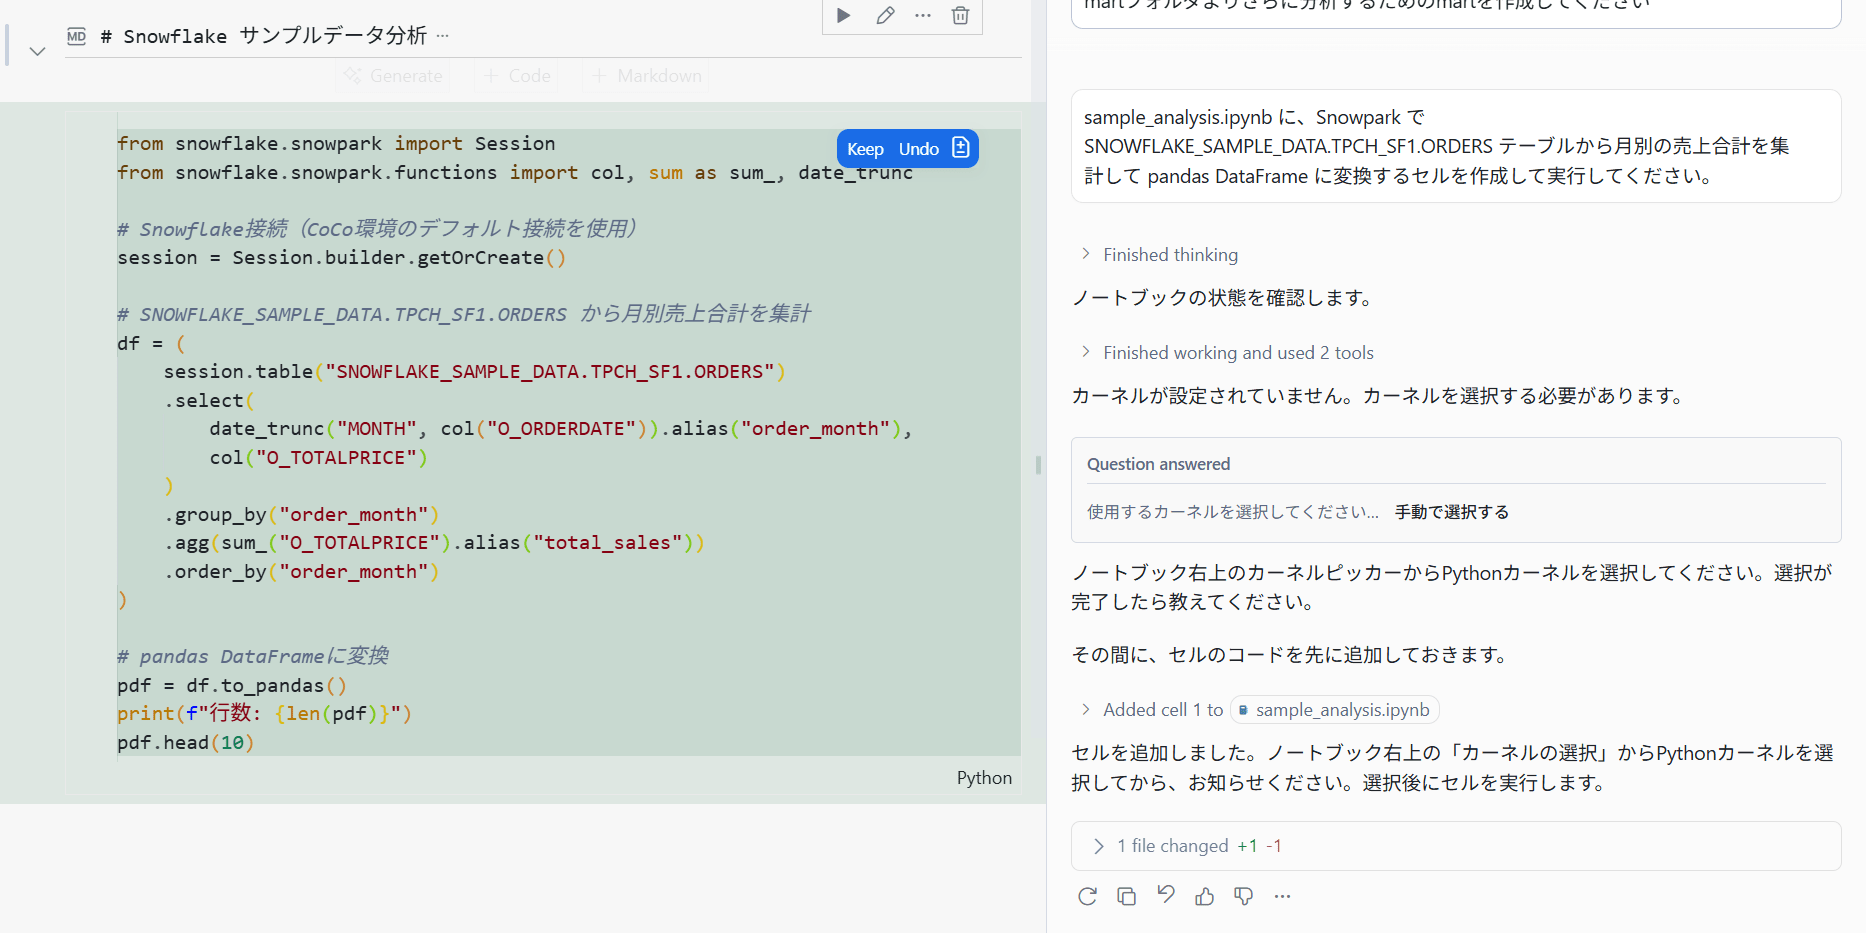This screenshot has width=1866, height=933.
Task: Give thumbs up to the response
Action: coord(1204,896)
